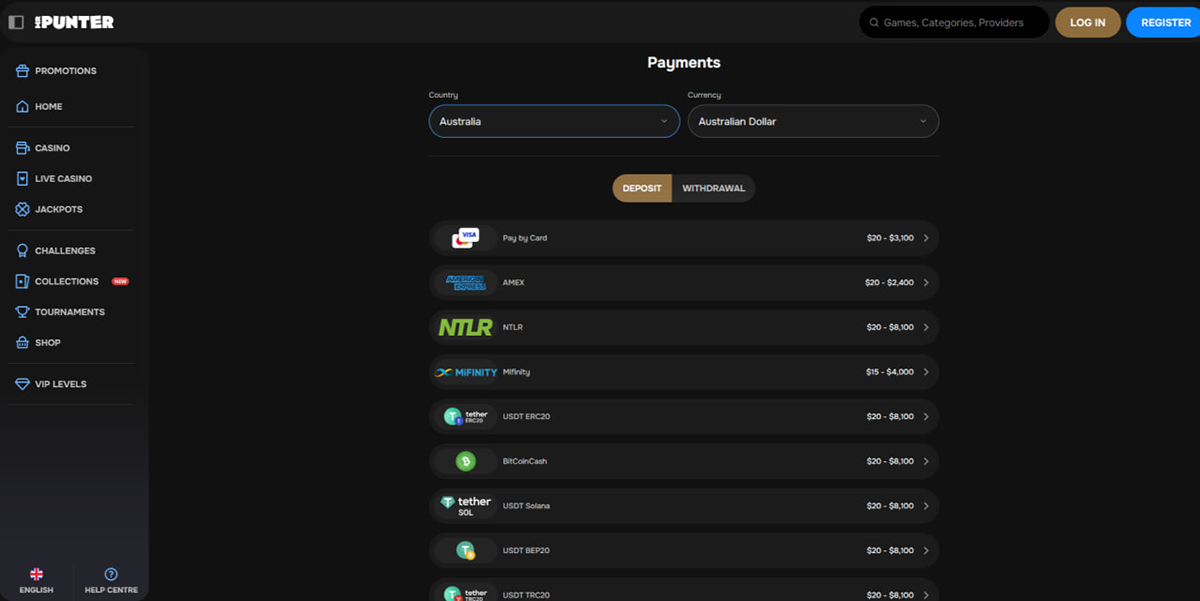Image resolution: width=1200 pixels, height=601 pixels.
Task: Click the $20 - $3,100 card limit
Action: click(x=890, y=238)
